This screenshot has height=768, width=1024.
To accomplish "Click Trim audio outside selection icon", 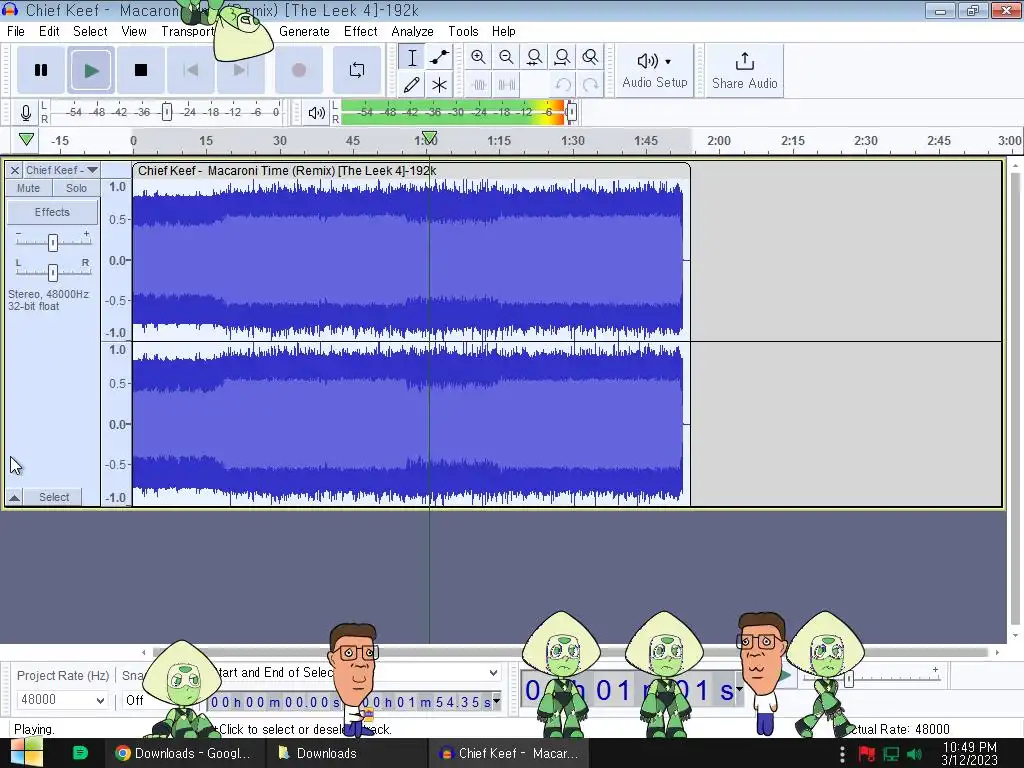I will (x=478, y=85).
